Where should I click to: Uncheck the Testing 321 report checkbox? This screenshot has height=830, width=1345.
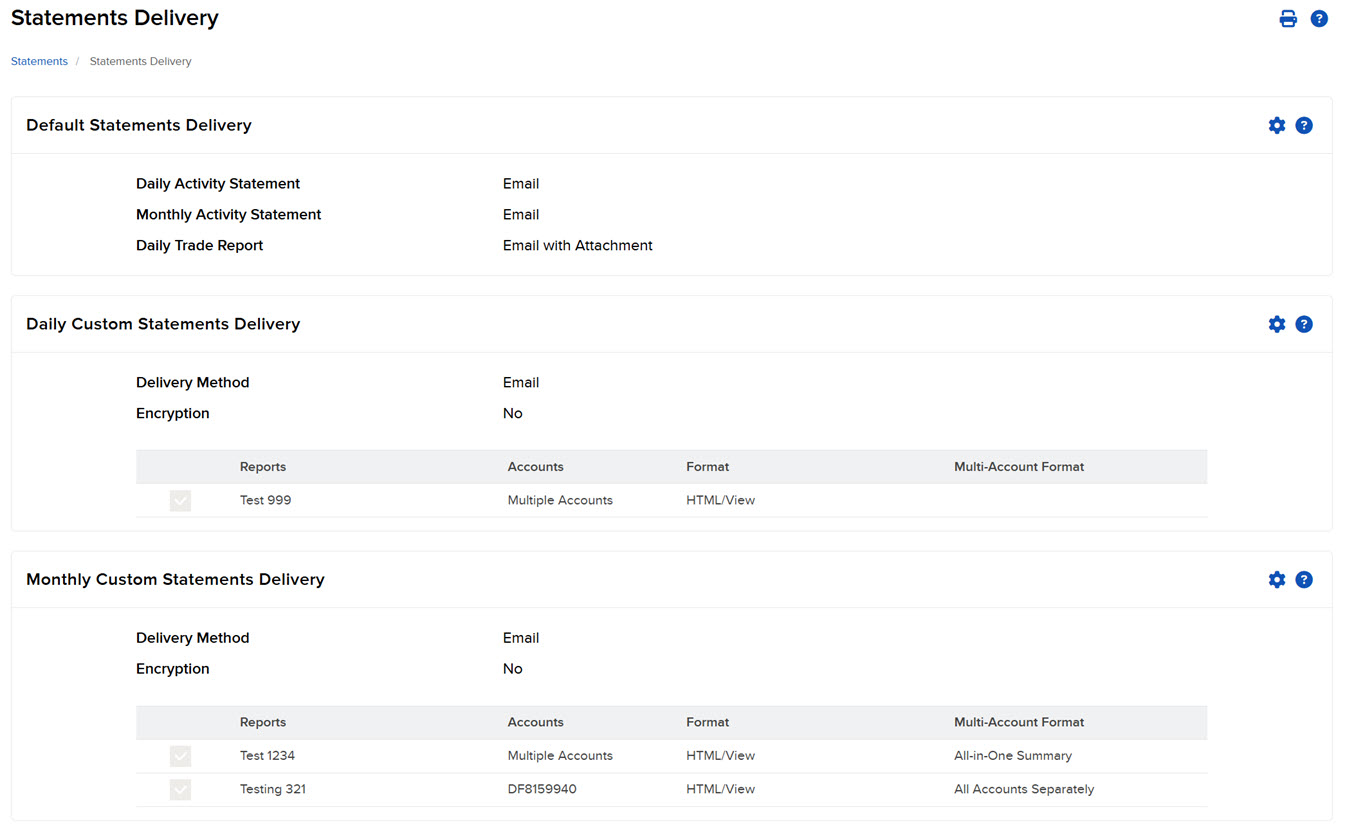tap(180, 789)
